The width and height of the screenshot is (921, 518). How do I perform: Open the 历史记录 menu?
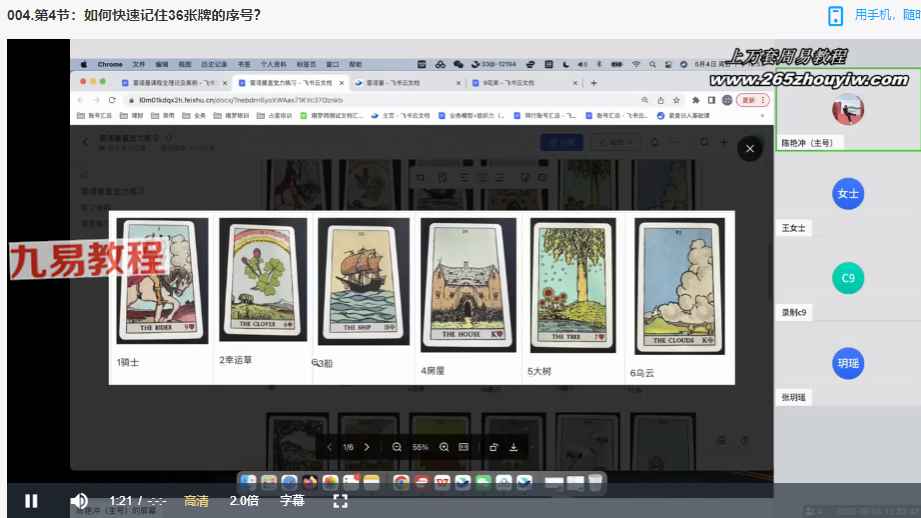point(214,64)
